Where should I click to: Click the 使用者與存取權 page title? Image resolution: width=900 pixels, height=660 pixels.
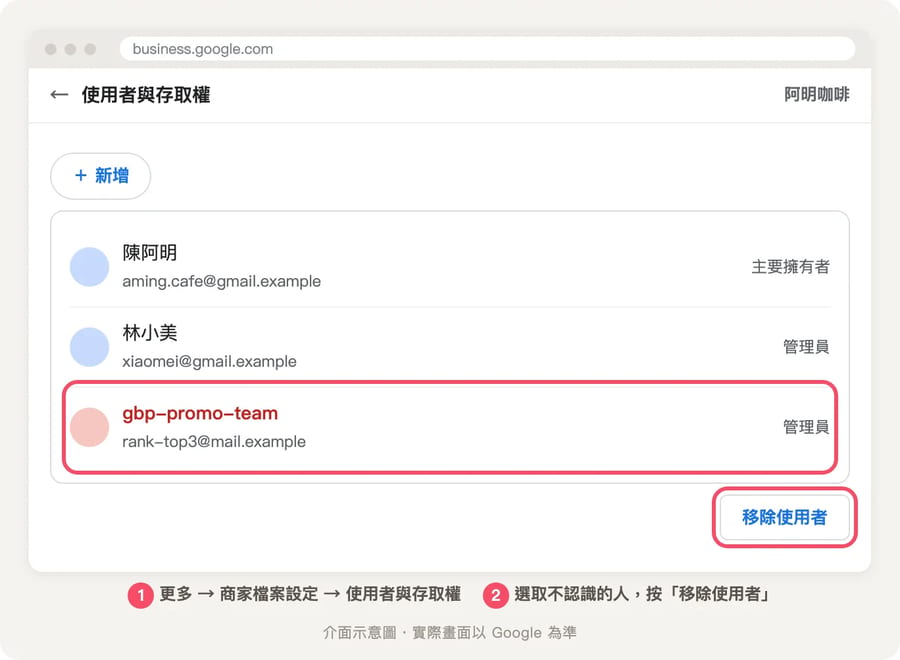tap(146, 95)
